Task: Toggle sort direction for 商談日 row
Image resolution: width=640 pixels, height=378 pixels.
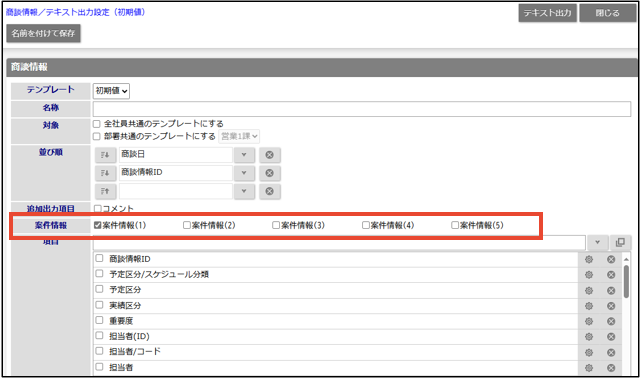Action: (x=105, y=155)
